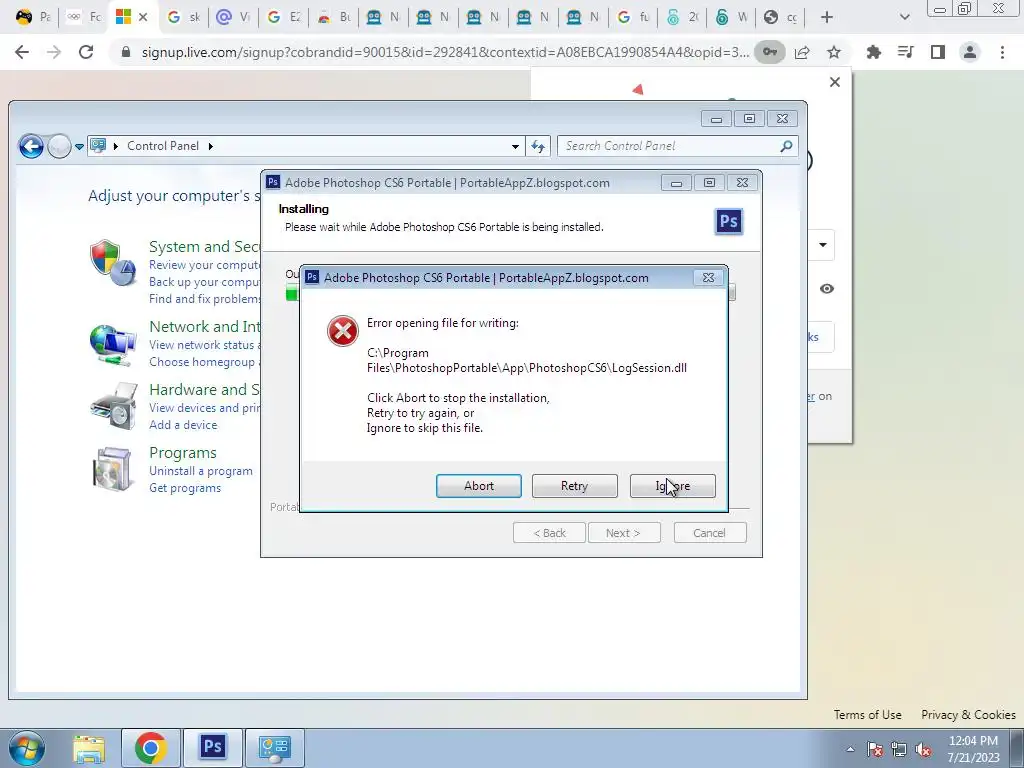Click Back up your computer link
This screenshot has width=1024, height=768.
[204, 282]
